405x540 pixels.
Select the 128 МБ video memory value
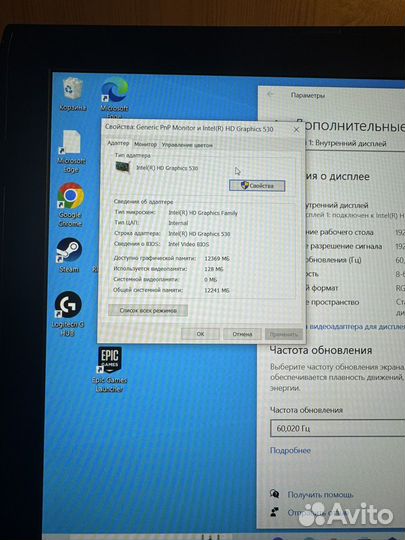pyautogui.click(x=214, y=269)
